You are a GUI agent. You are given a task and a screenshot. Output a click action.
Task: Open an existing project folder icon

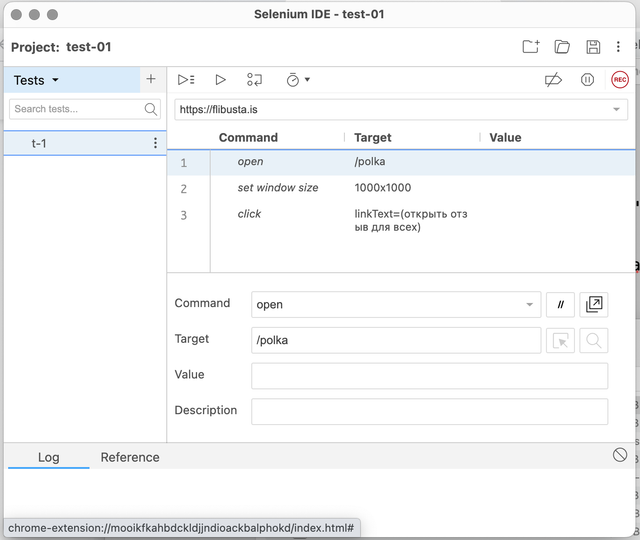pos(562,47)
